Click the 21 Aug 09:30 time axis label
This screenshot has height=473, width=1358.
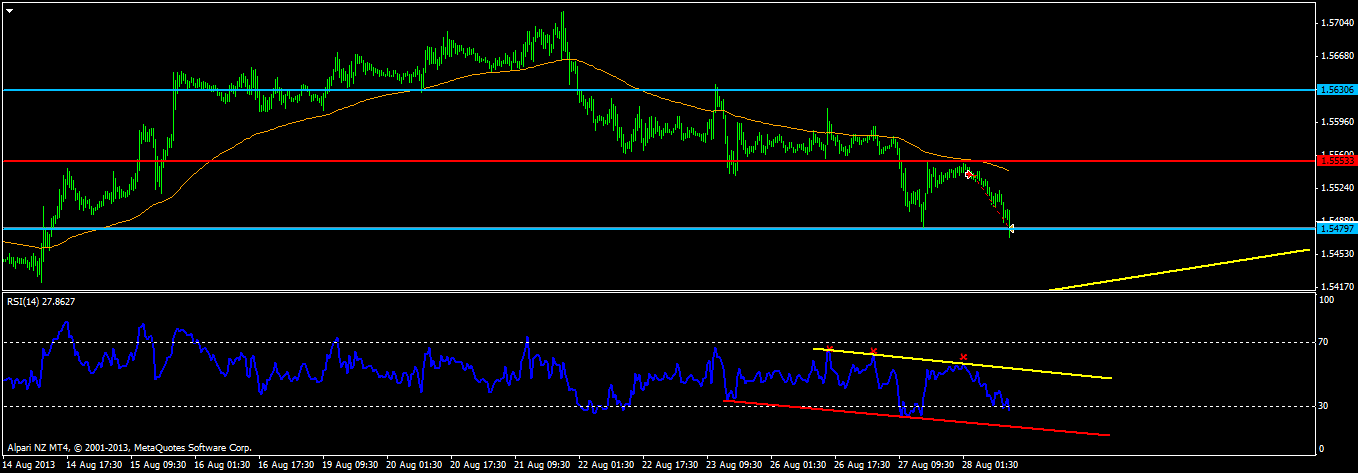click(x=542, y=465)
